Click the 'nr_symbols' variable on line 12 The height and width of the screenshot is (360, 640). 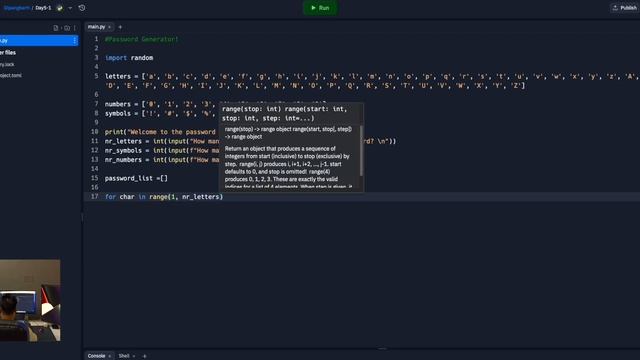pyautogui.click(x=123, y=151)
